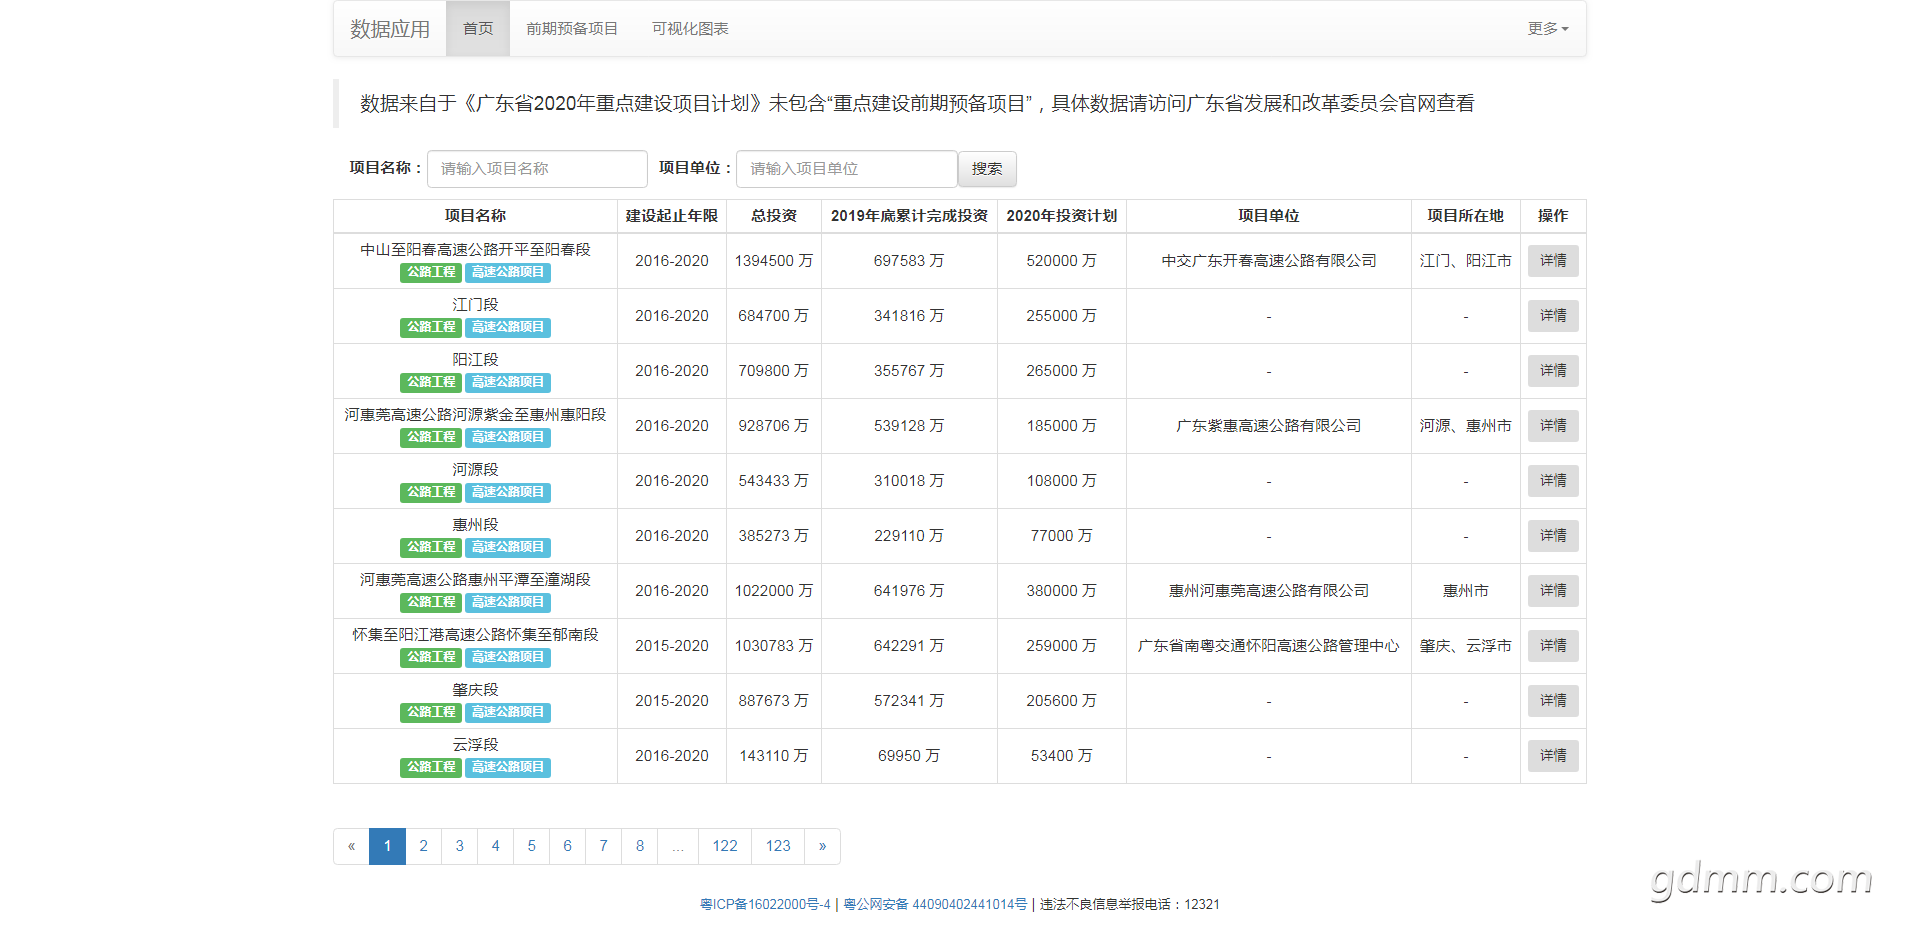This screenshot has width=1920, height=942.
Task: Open the 粤ICP备16022000号-4 link
Action: click(x=765, y=904)
